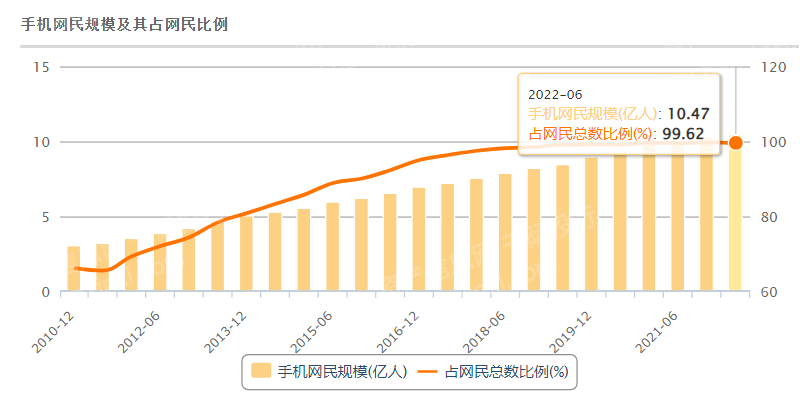Click the 手机网民规模(亿人) legend text
The width and height of the screenshot is (800, 396).
tap(342, 372)
